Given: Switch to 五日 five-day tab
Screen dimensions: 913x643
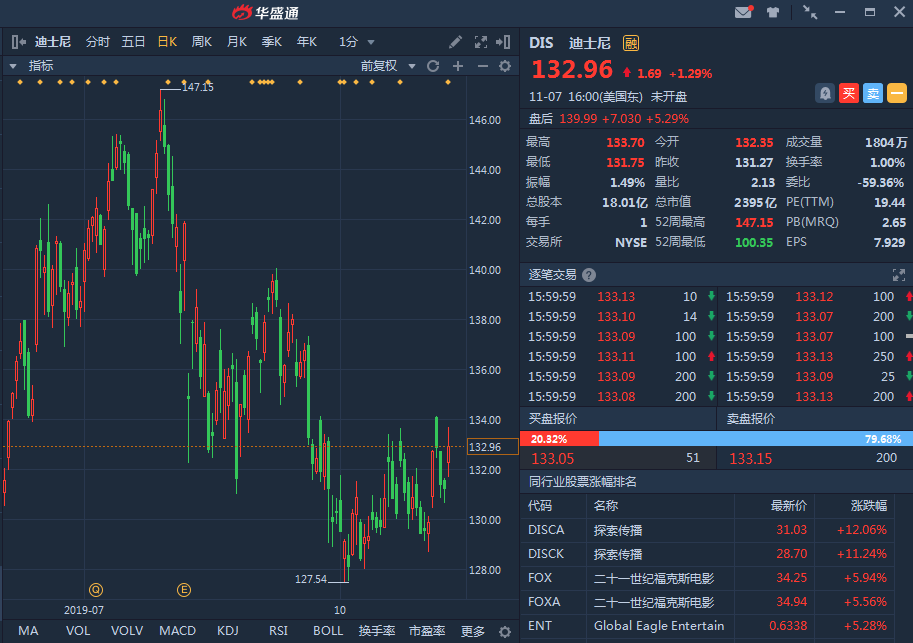Looking at the screenshot, I should tap(133, 42).
